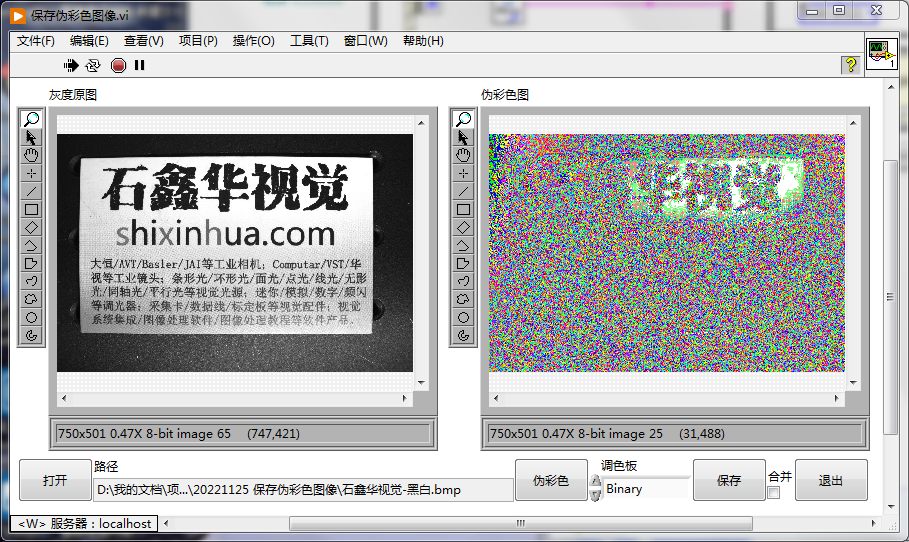
Task: Select Line tool in grayscale image palette
Action: pos(31,191)
